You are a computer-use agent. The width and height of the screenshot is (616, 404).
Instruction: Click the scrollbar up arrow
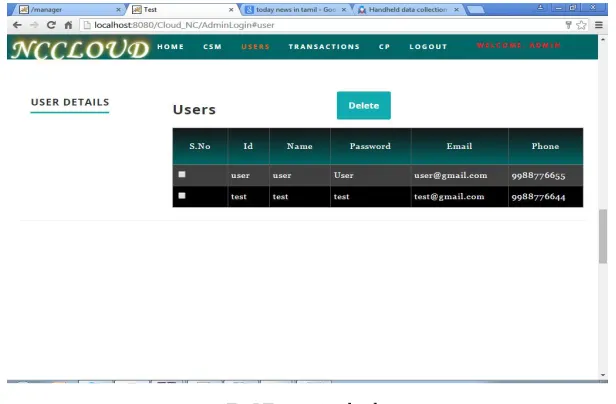[603, 39]
